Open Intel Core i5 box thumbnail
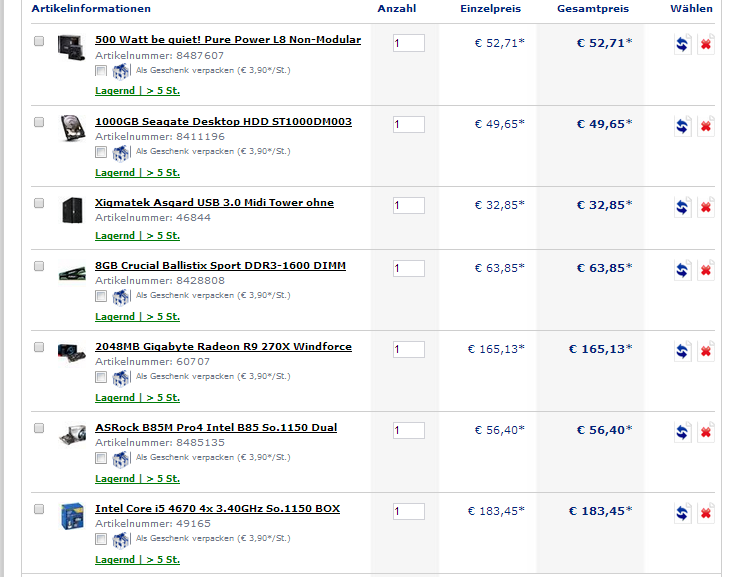The height and width of the screenshot is (577, 729). click(71, 515)
